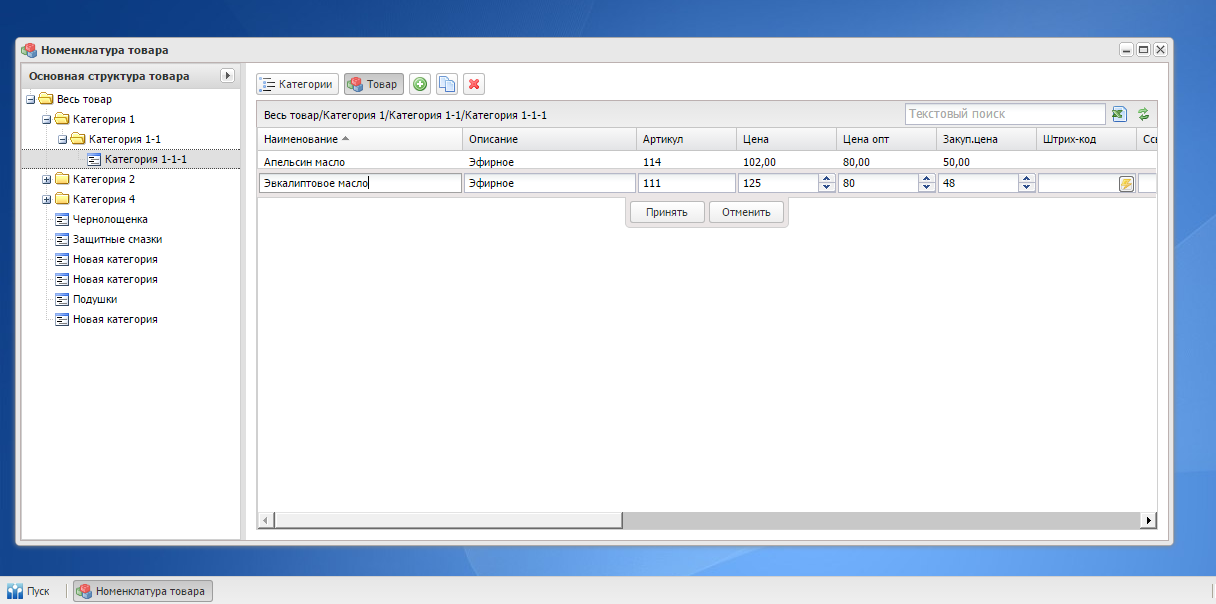
Task: Click the Текстовый поиск search field
Action: point(1005,114)
